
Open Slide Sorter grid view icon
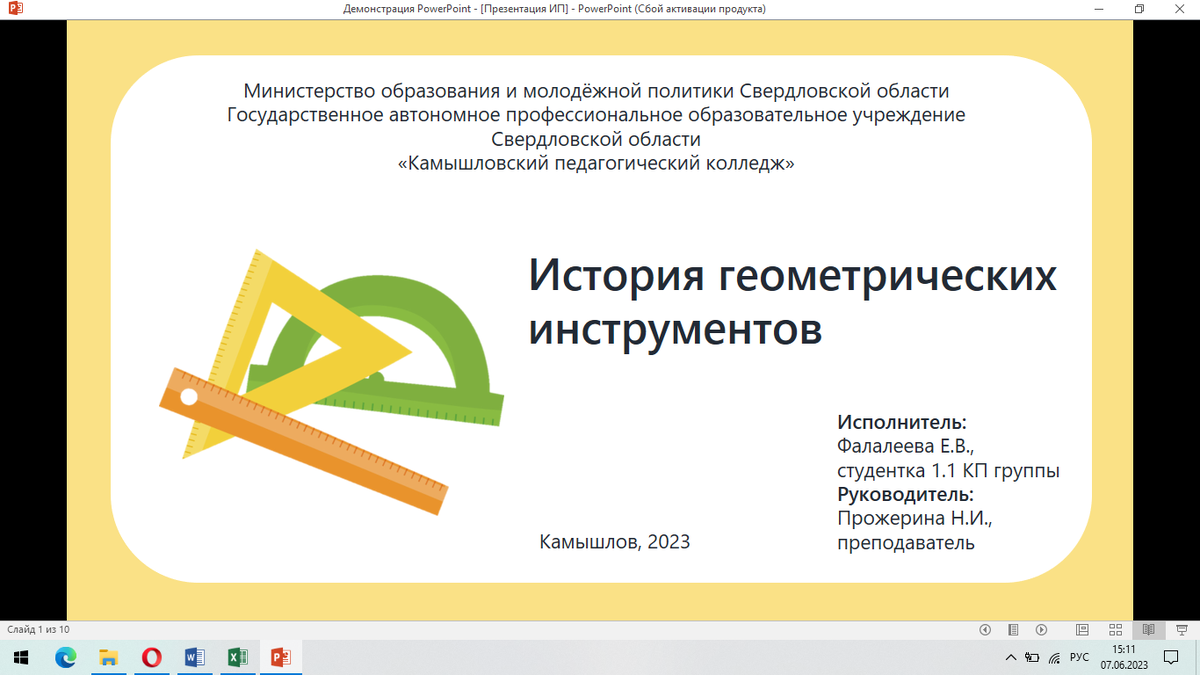1115,630
